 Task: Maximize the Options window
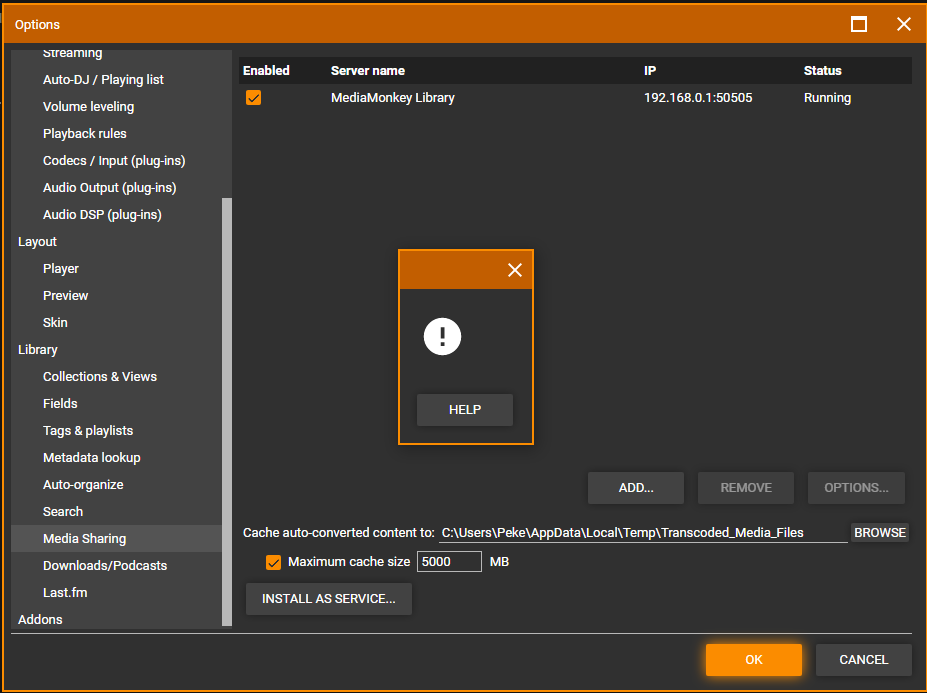pyautogui.click(x=858, y=24)
